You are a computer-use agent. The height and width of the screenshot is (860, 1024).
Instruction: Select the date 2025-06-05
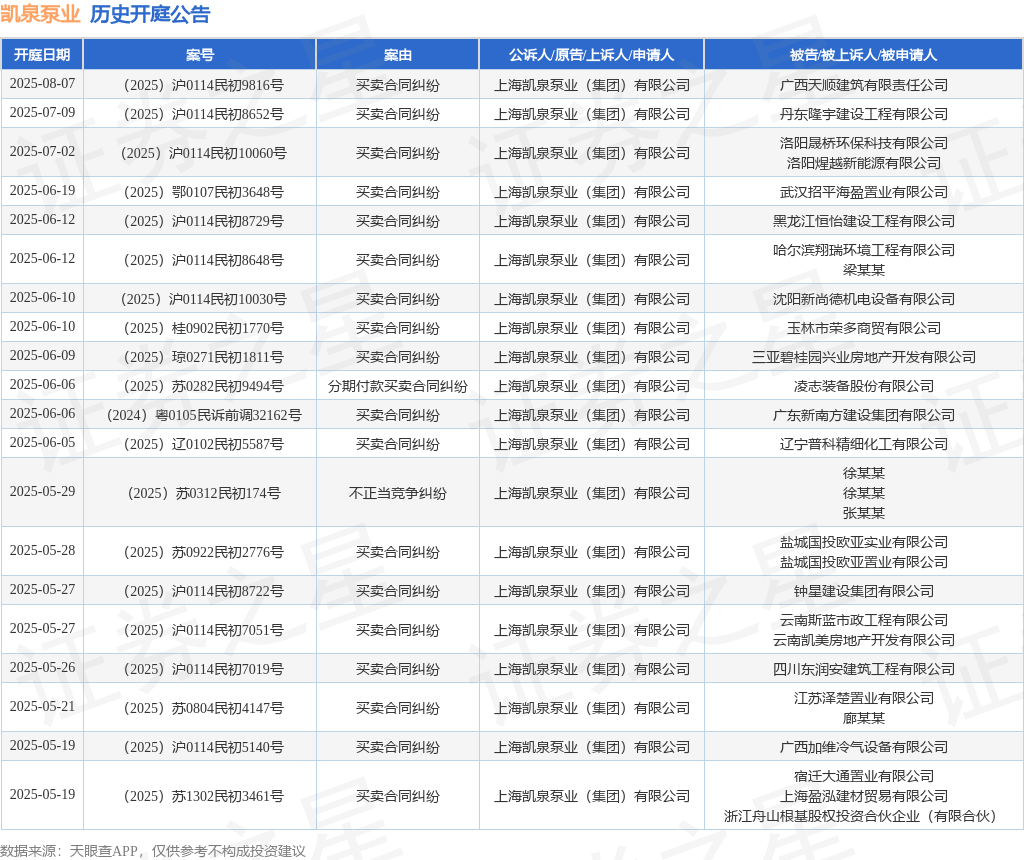(x=42, y=443)
